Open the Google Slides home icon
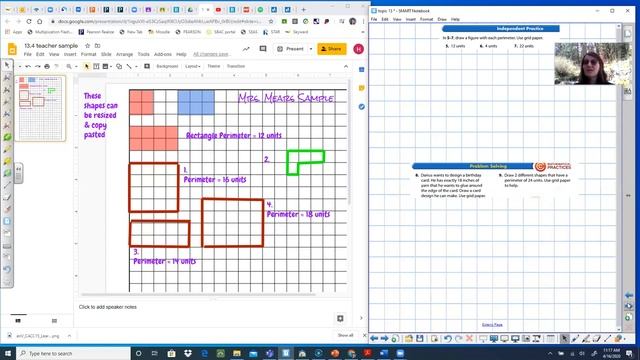This screenshot has width=640, height=360. tap(12, 49)
